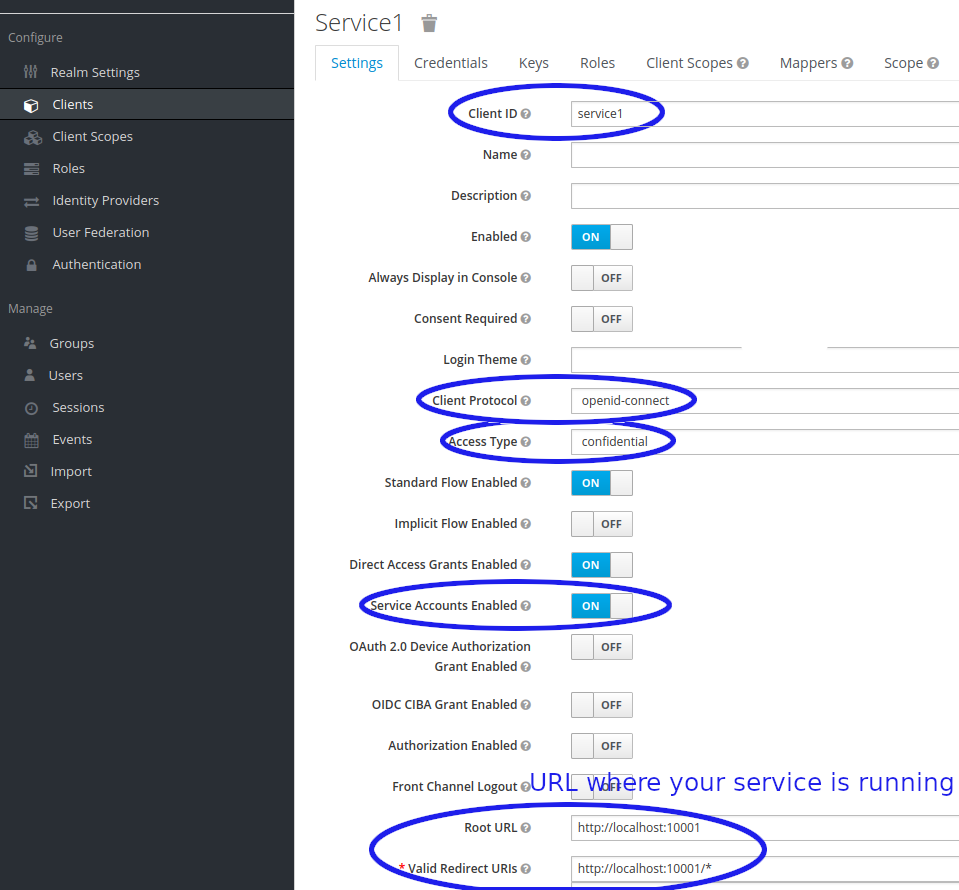Click the Name input field

pos(765,155)
